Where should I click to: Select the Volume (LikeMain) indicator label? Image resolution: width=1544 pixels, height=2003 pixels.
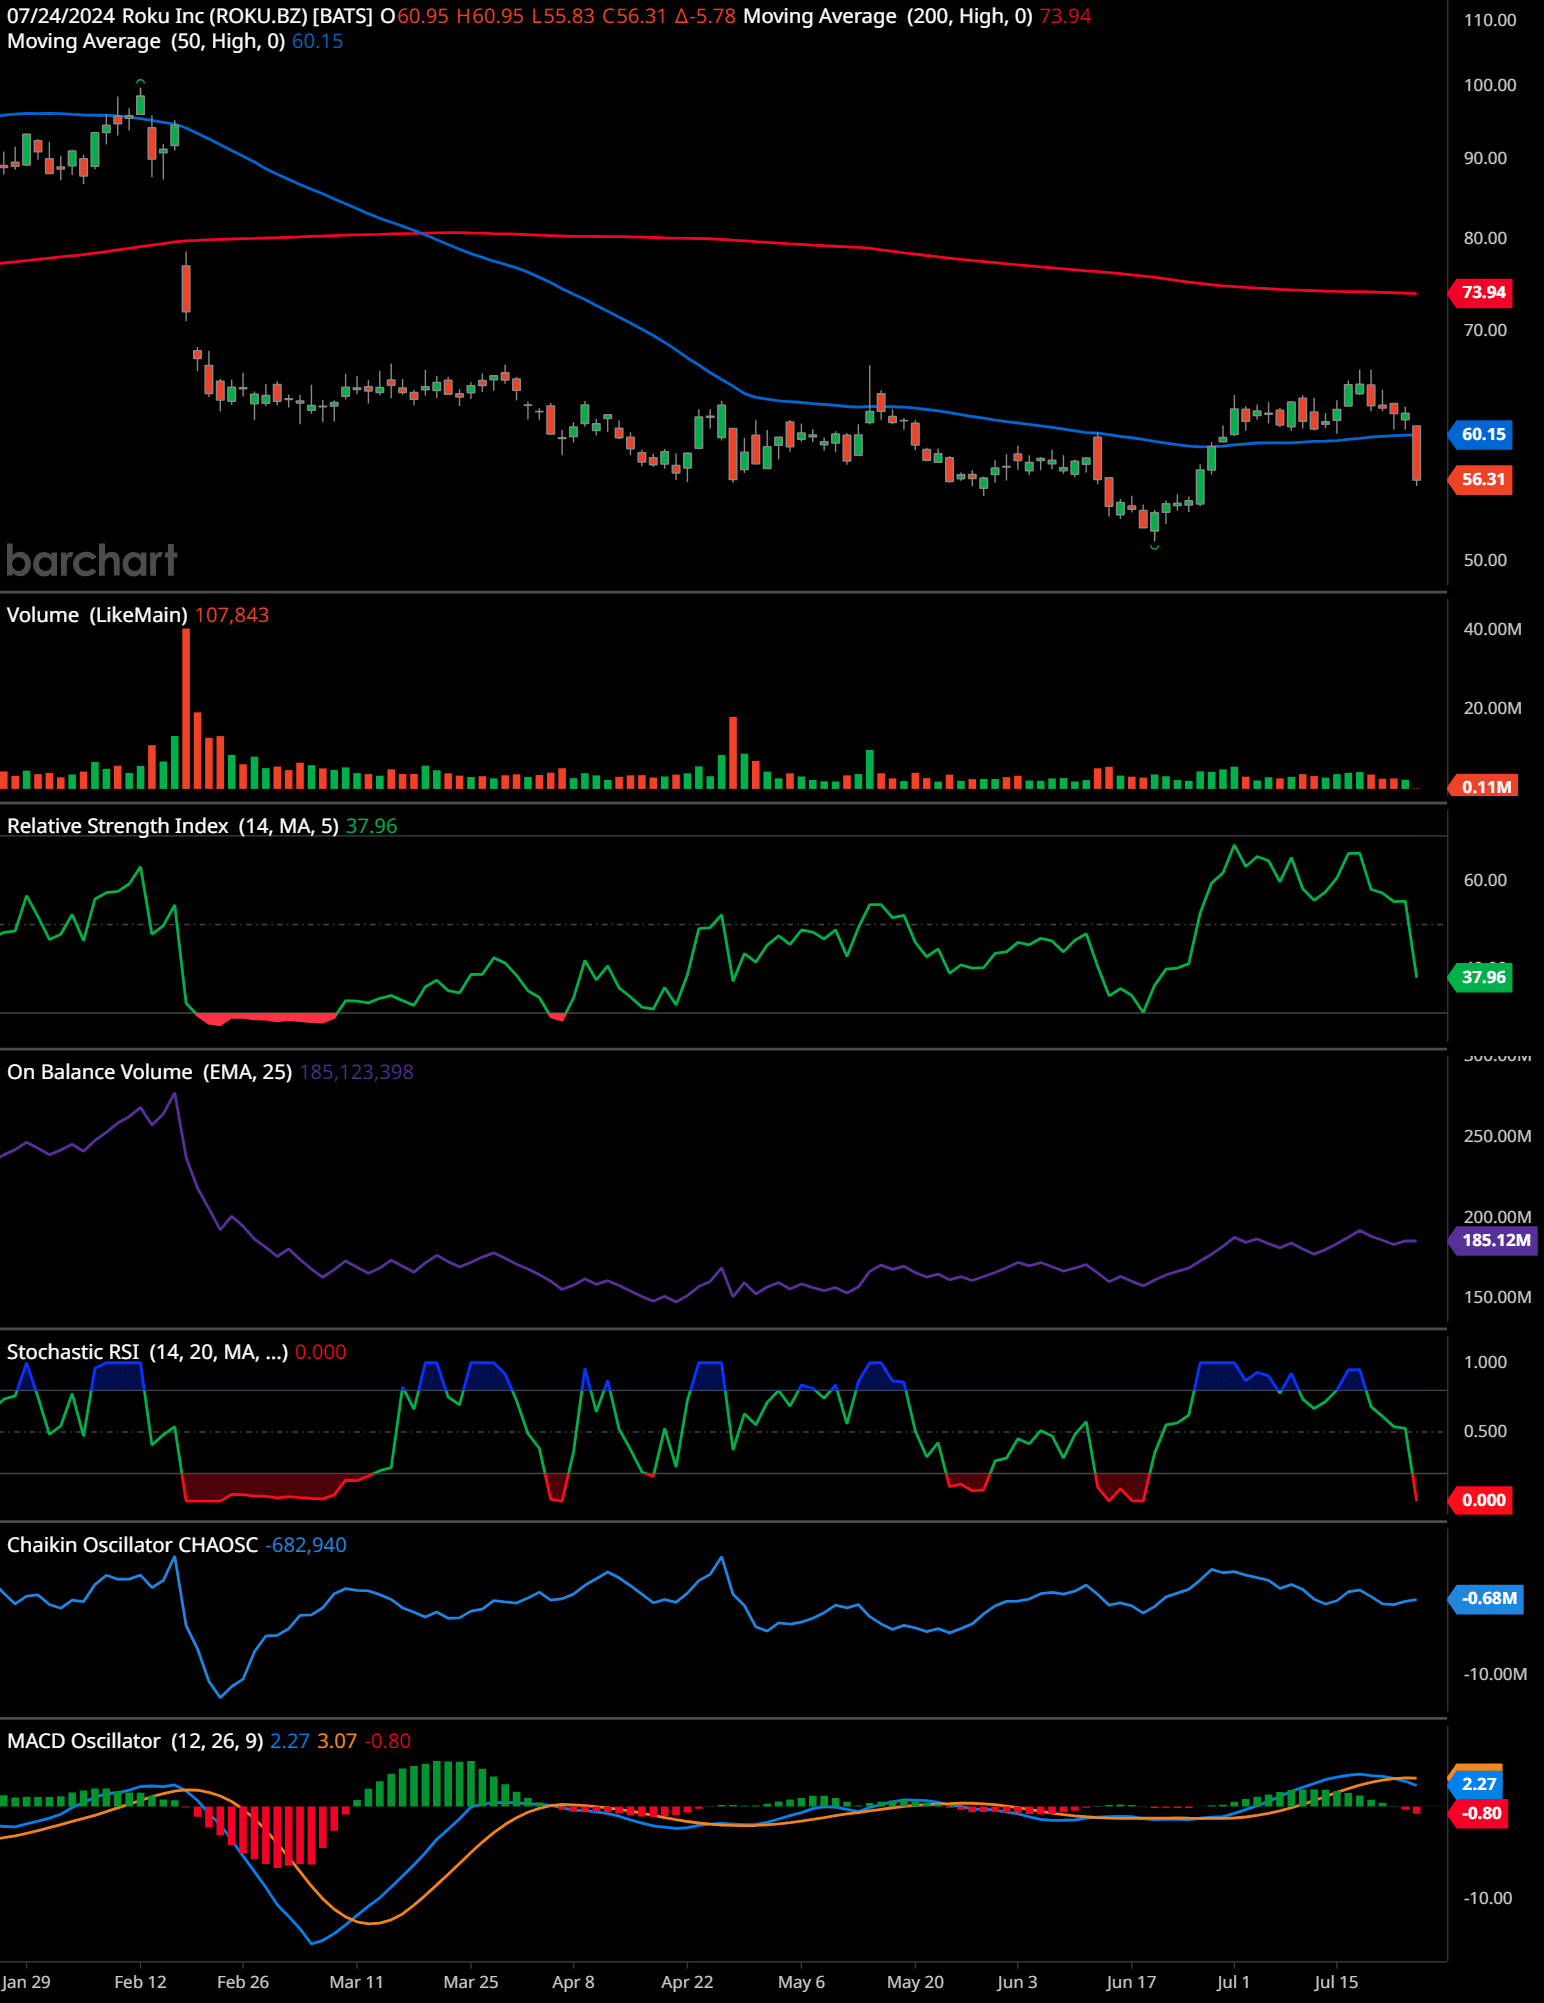97,615
